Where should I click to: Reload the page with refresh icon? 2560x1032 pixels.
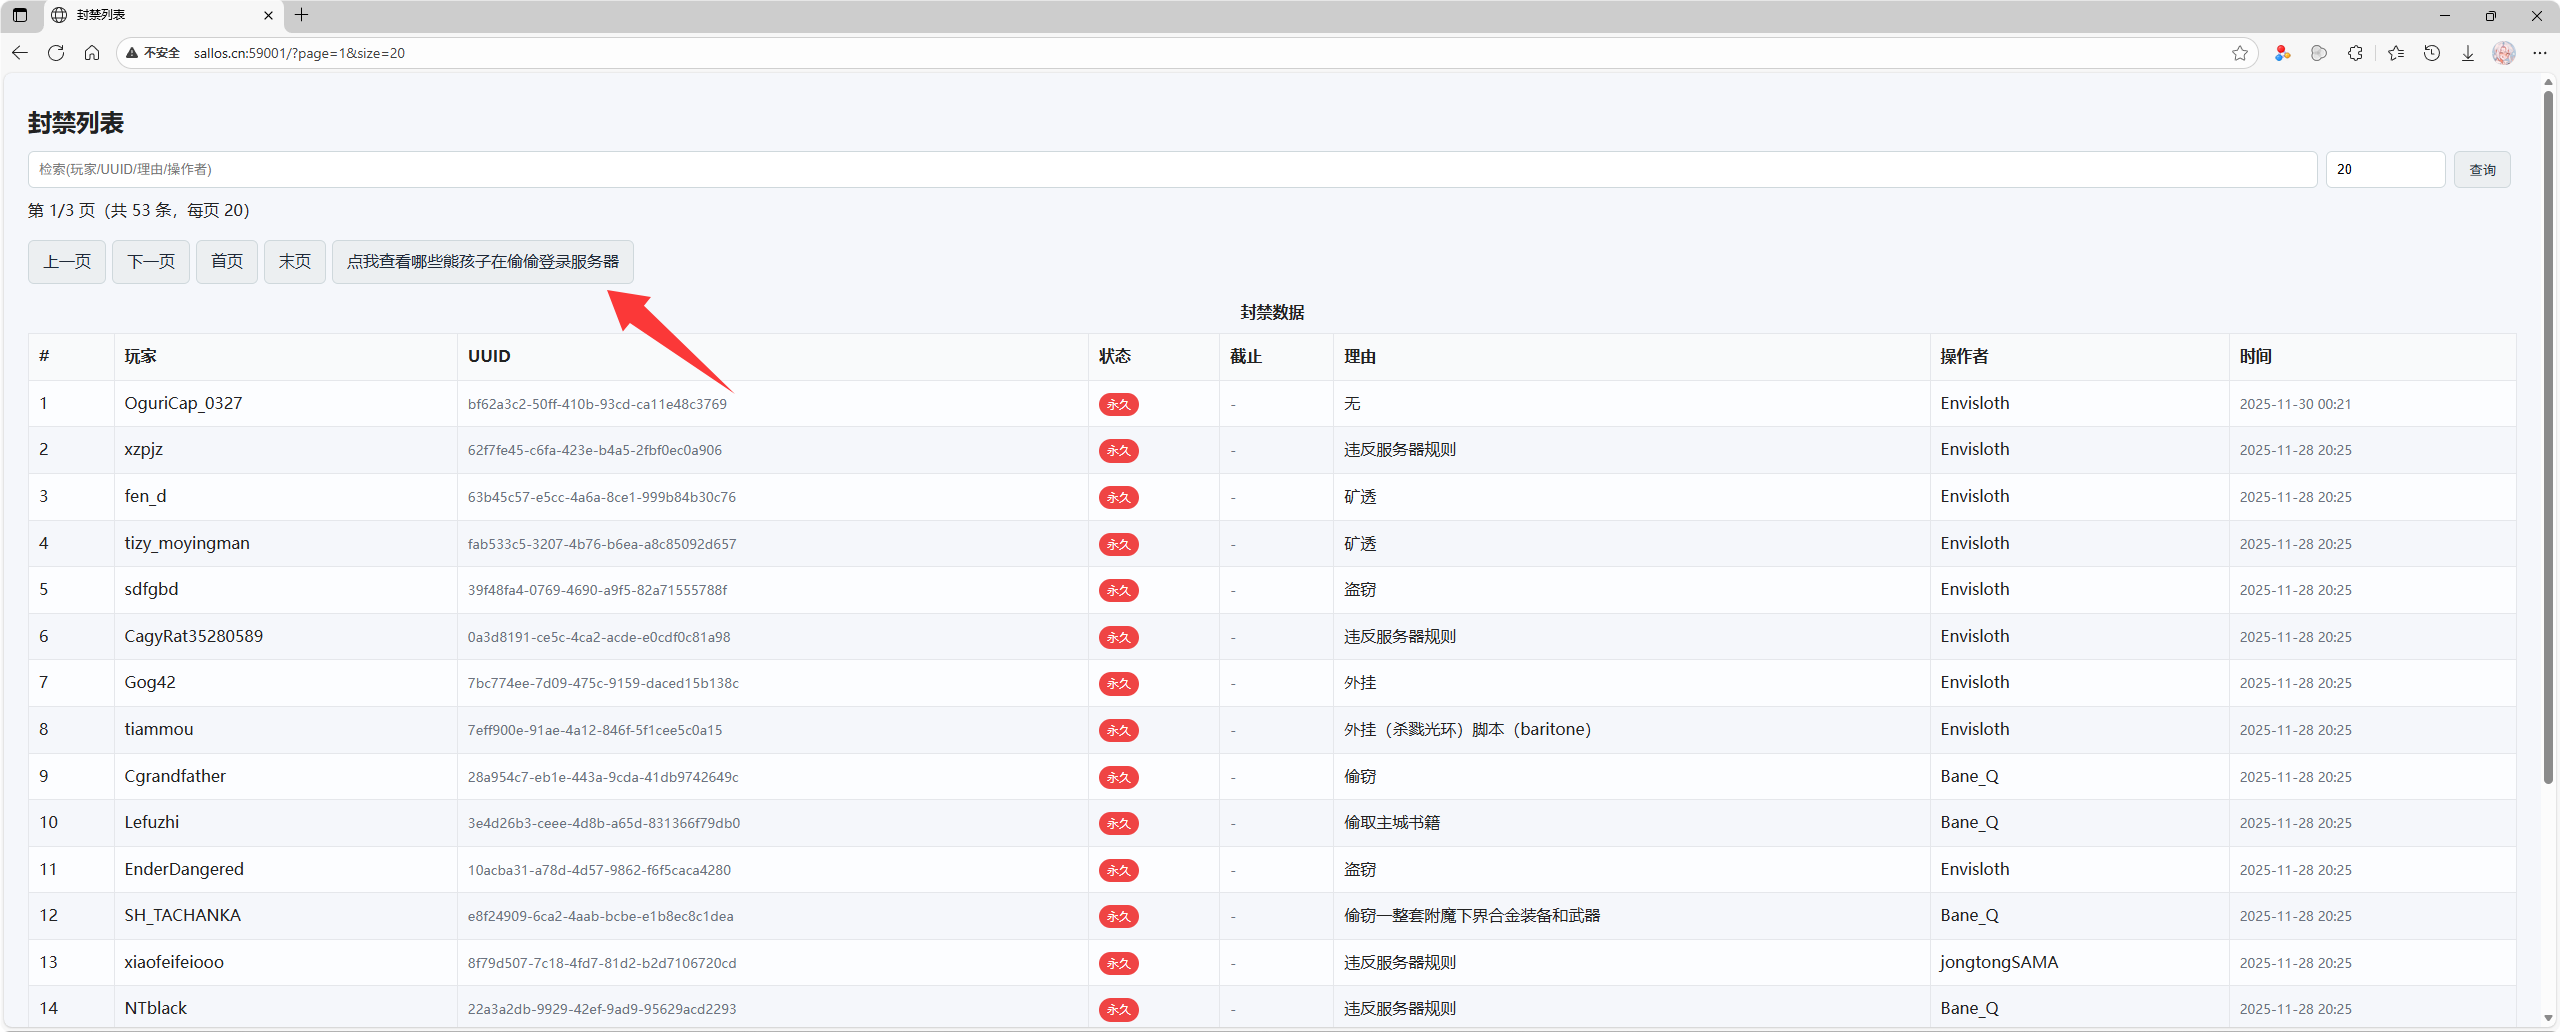[56, 53]
